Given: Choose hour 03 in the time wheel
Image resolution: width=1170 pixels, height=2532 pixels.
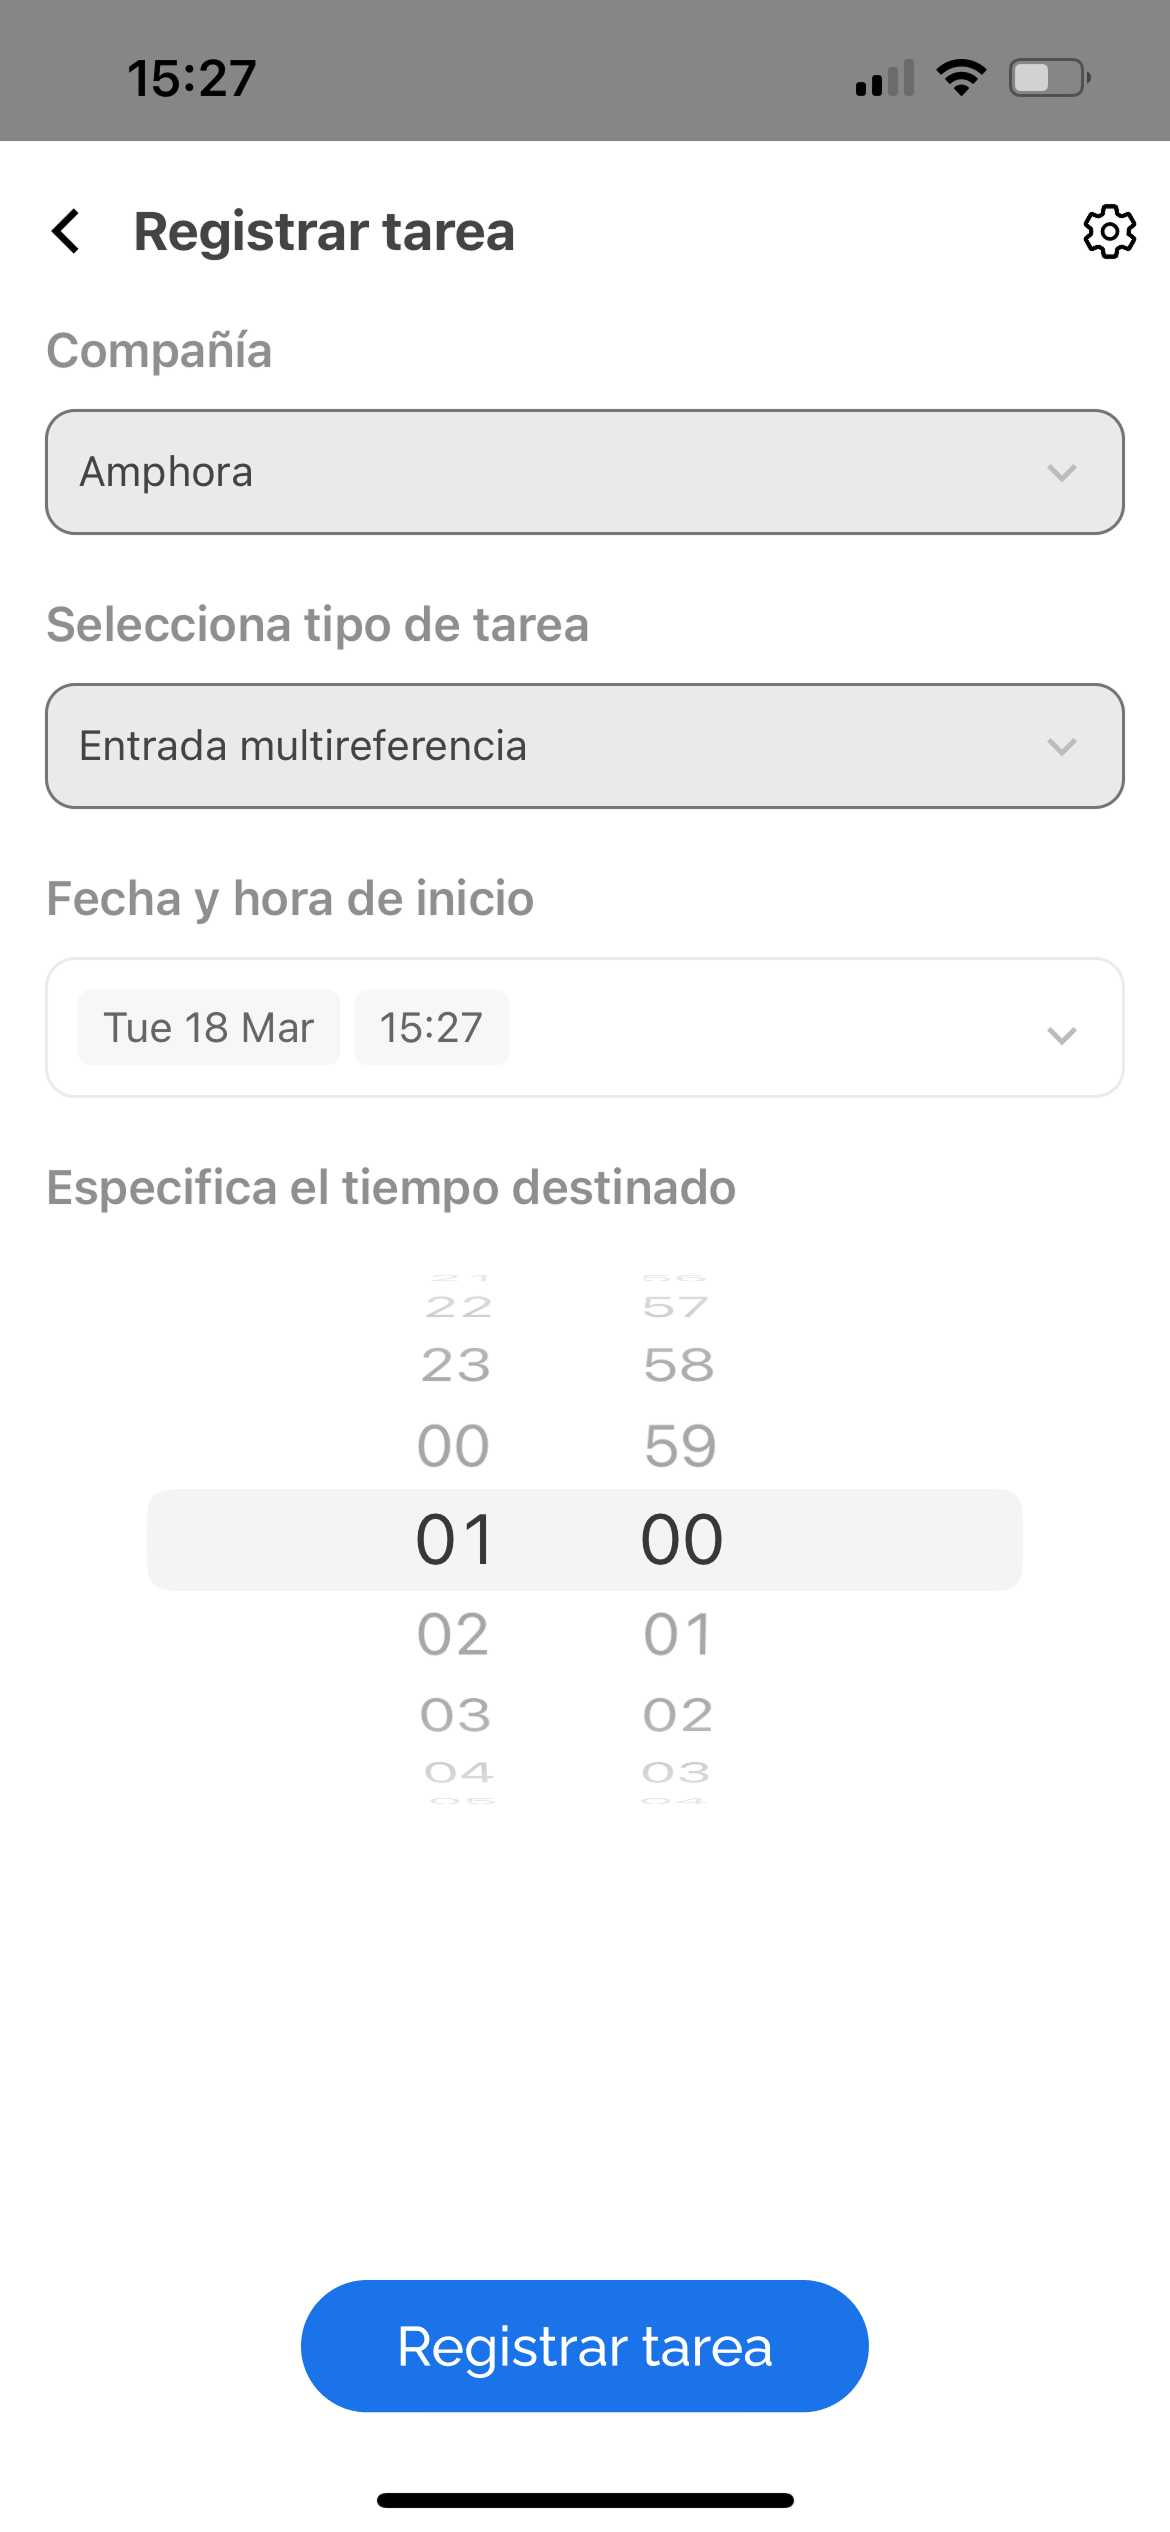Looking at the screenshot, I should (x=456, y=1715).
